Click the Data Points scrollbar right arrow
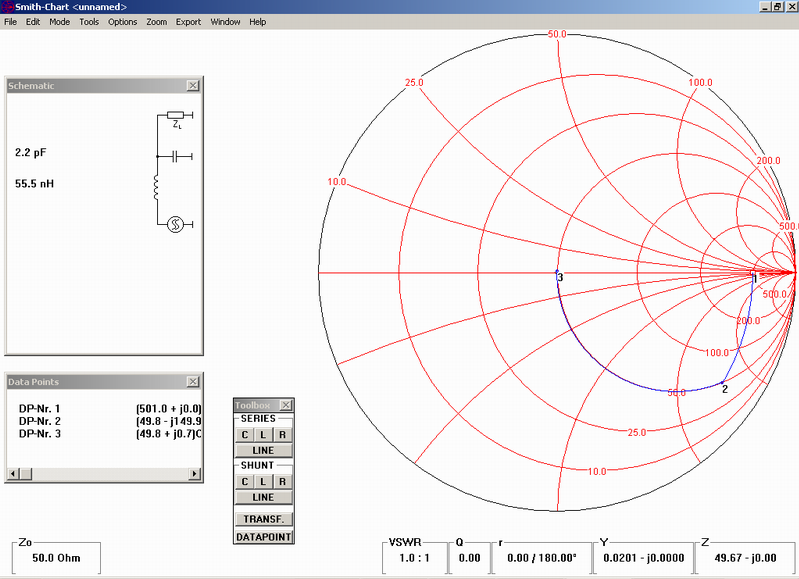Viewport: 799px width, 579px height. 194,473
